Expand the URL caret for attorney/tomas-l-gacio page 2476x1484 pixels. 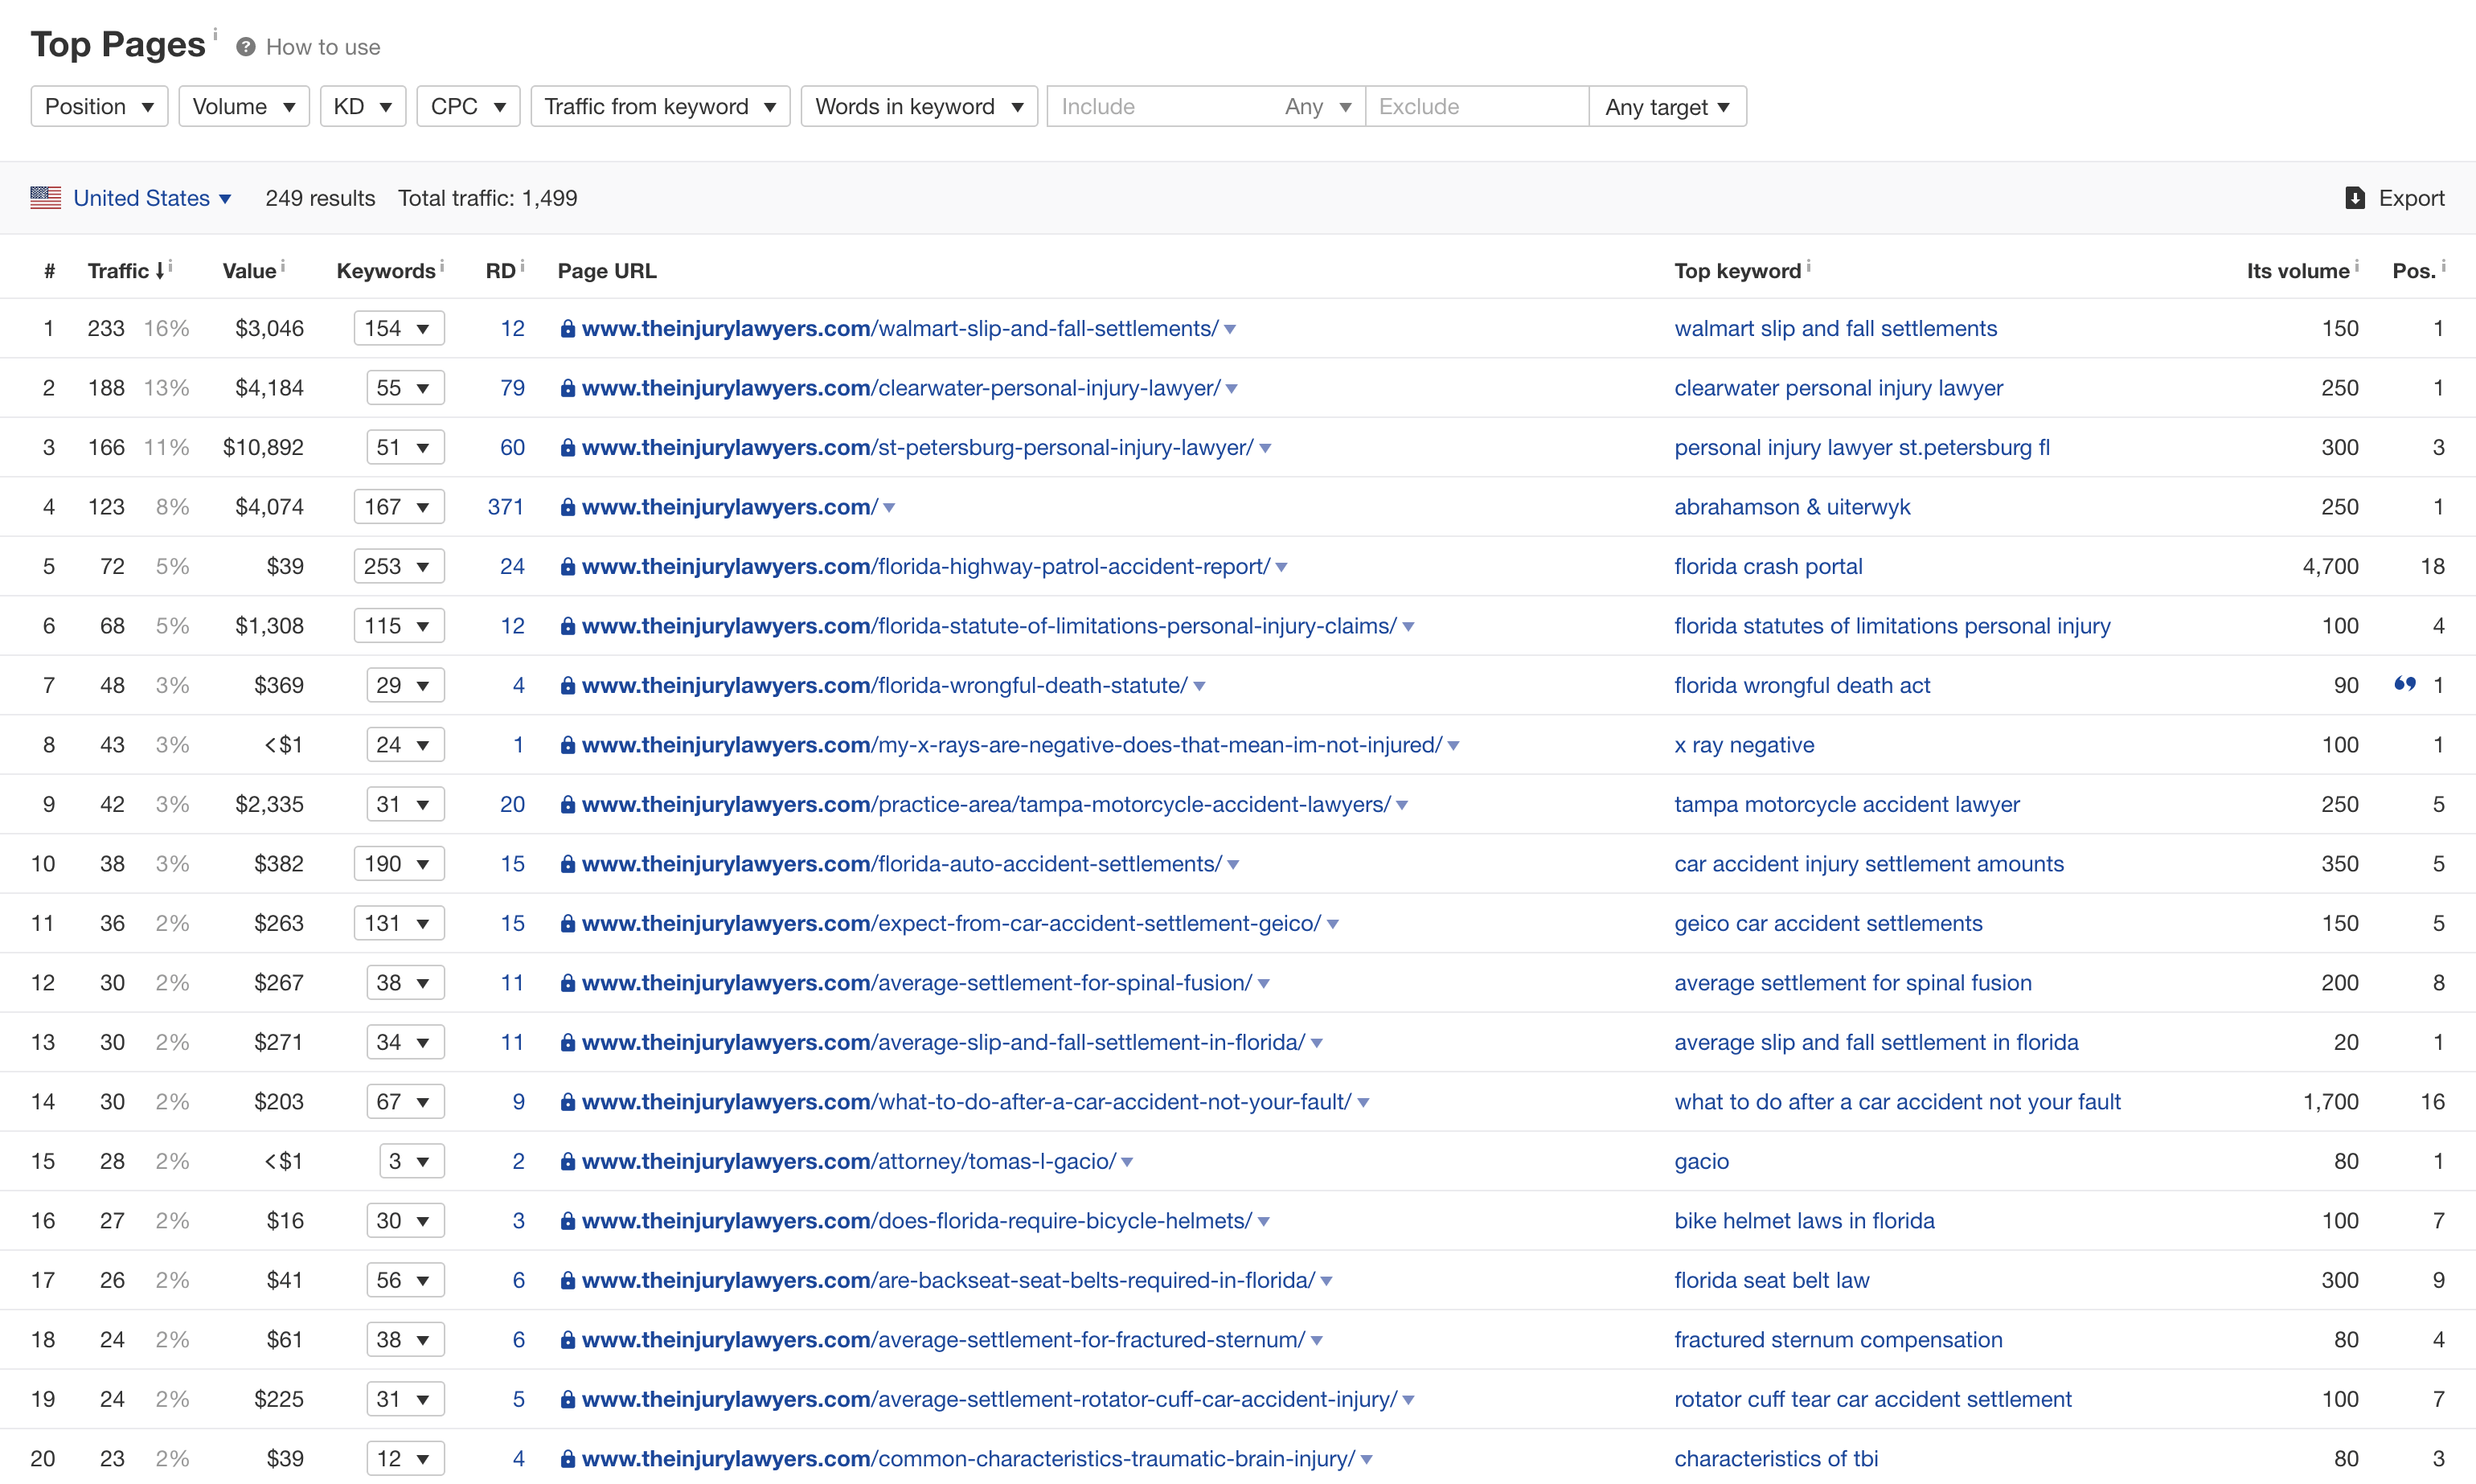[1127, 1163]
